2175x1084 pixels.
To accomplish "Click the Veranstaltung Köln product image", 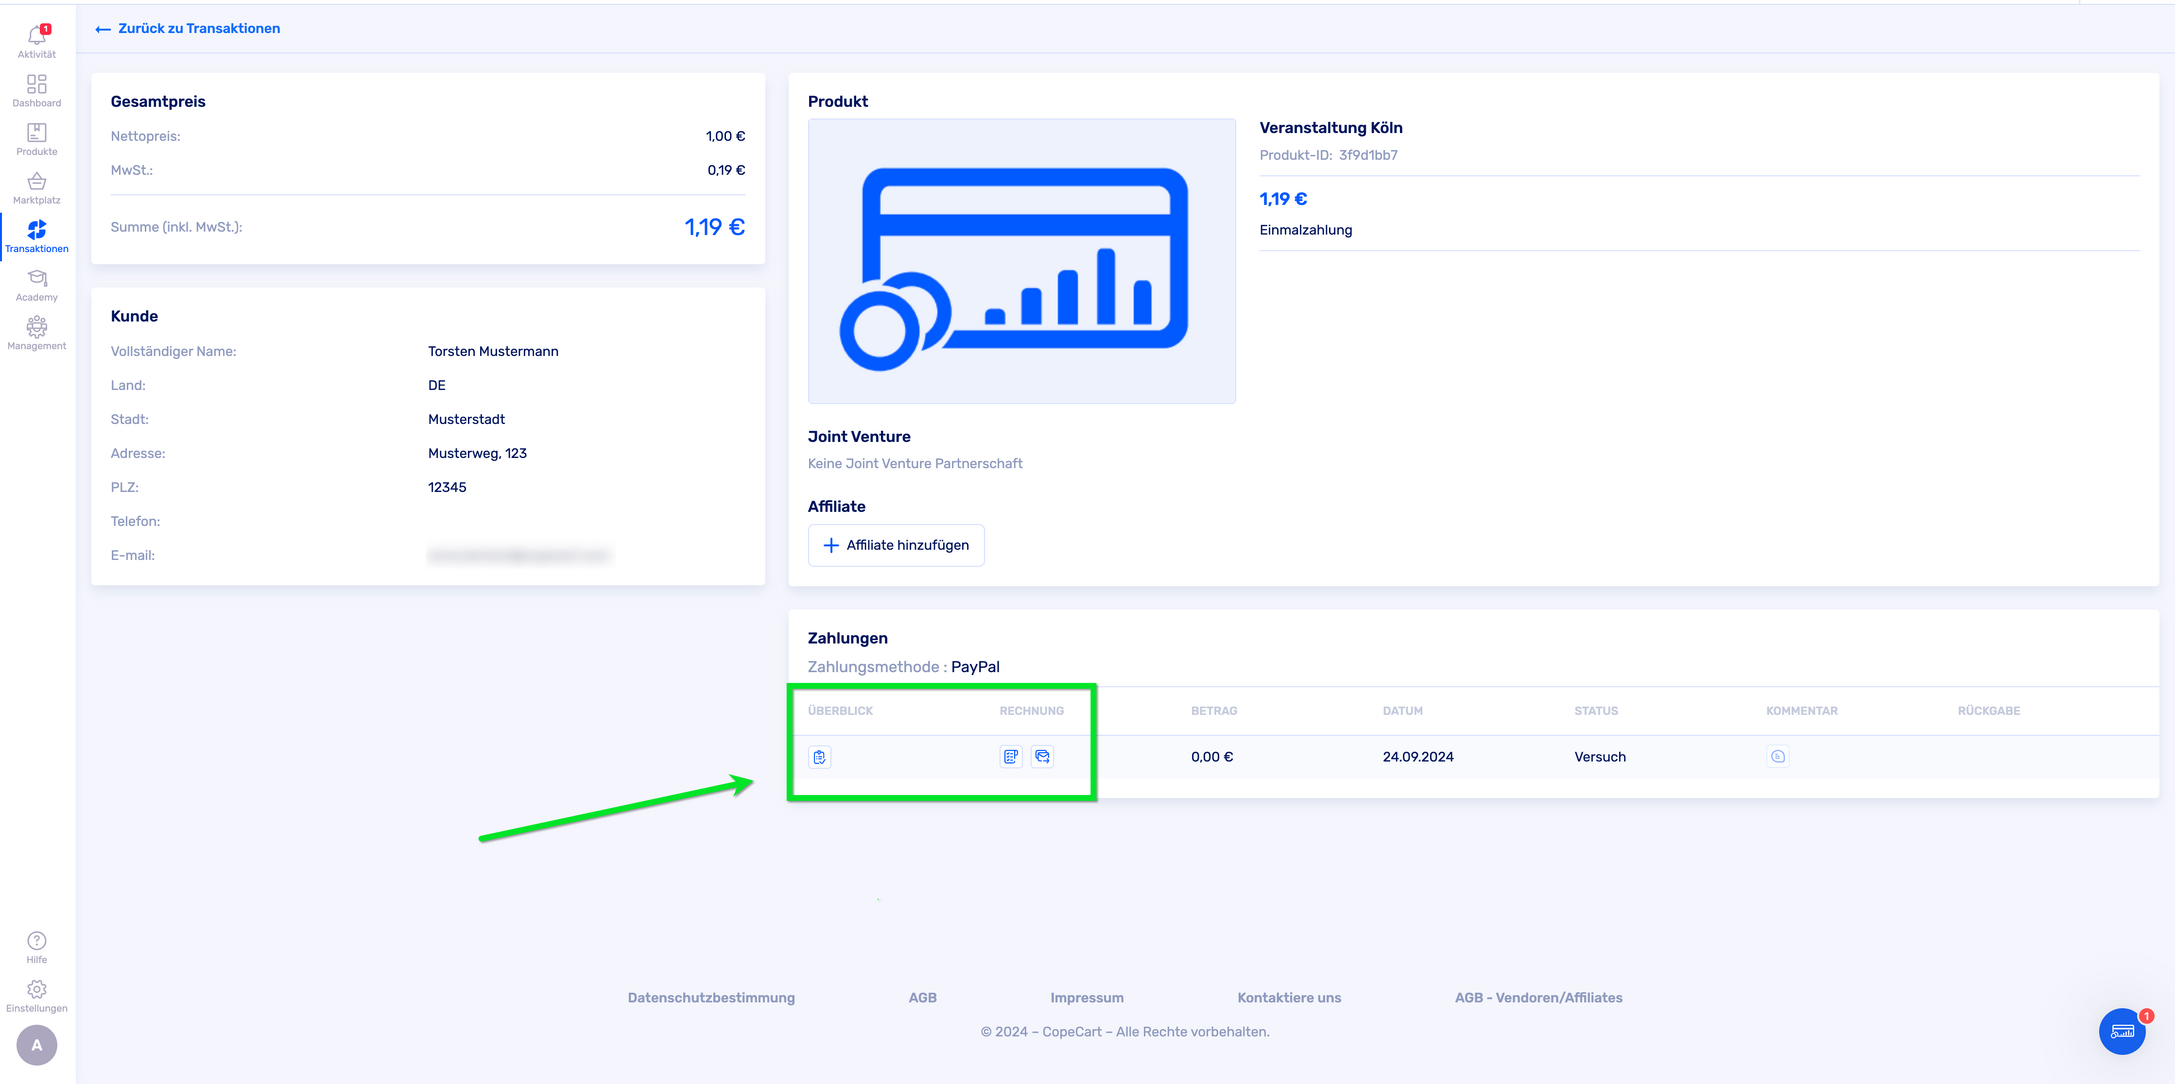I will (1021, 261).
